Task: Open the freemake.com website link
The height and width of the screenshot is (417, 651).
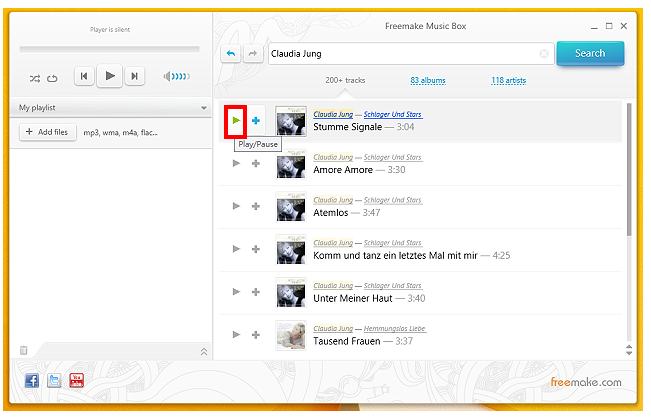Action: (x=586, y=382)
